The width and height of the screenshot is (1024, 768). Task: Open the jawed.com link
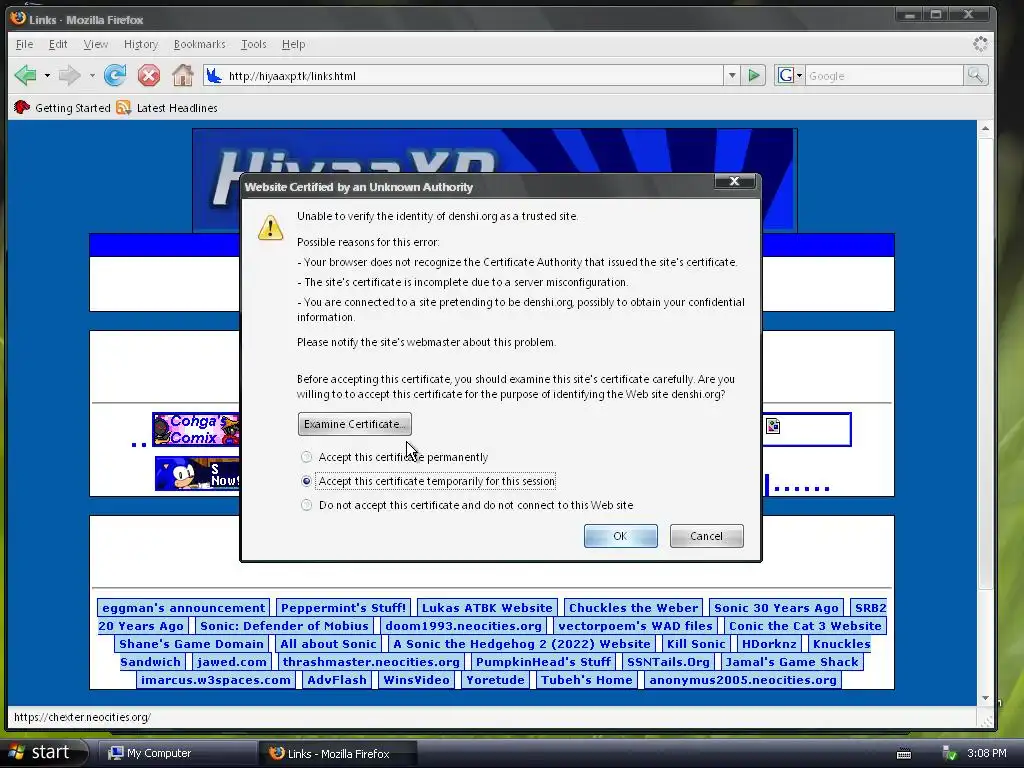point(232,662)
